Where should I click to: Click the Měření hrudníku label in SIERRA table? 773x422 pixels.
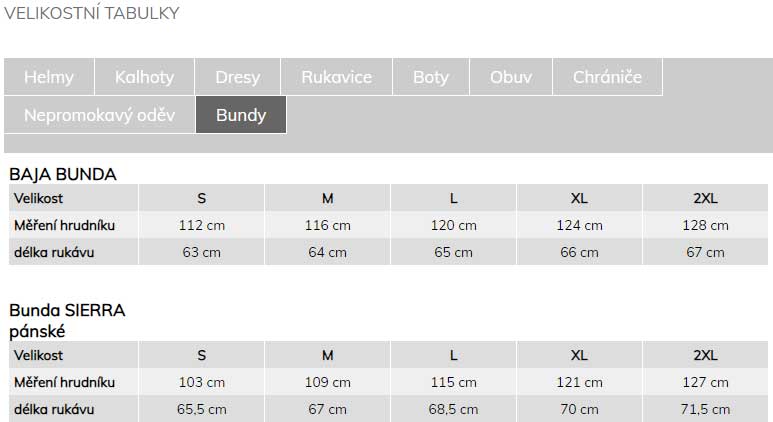[x=64, y=382]
